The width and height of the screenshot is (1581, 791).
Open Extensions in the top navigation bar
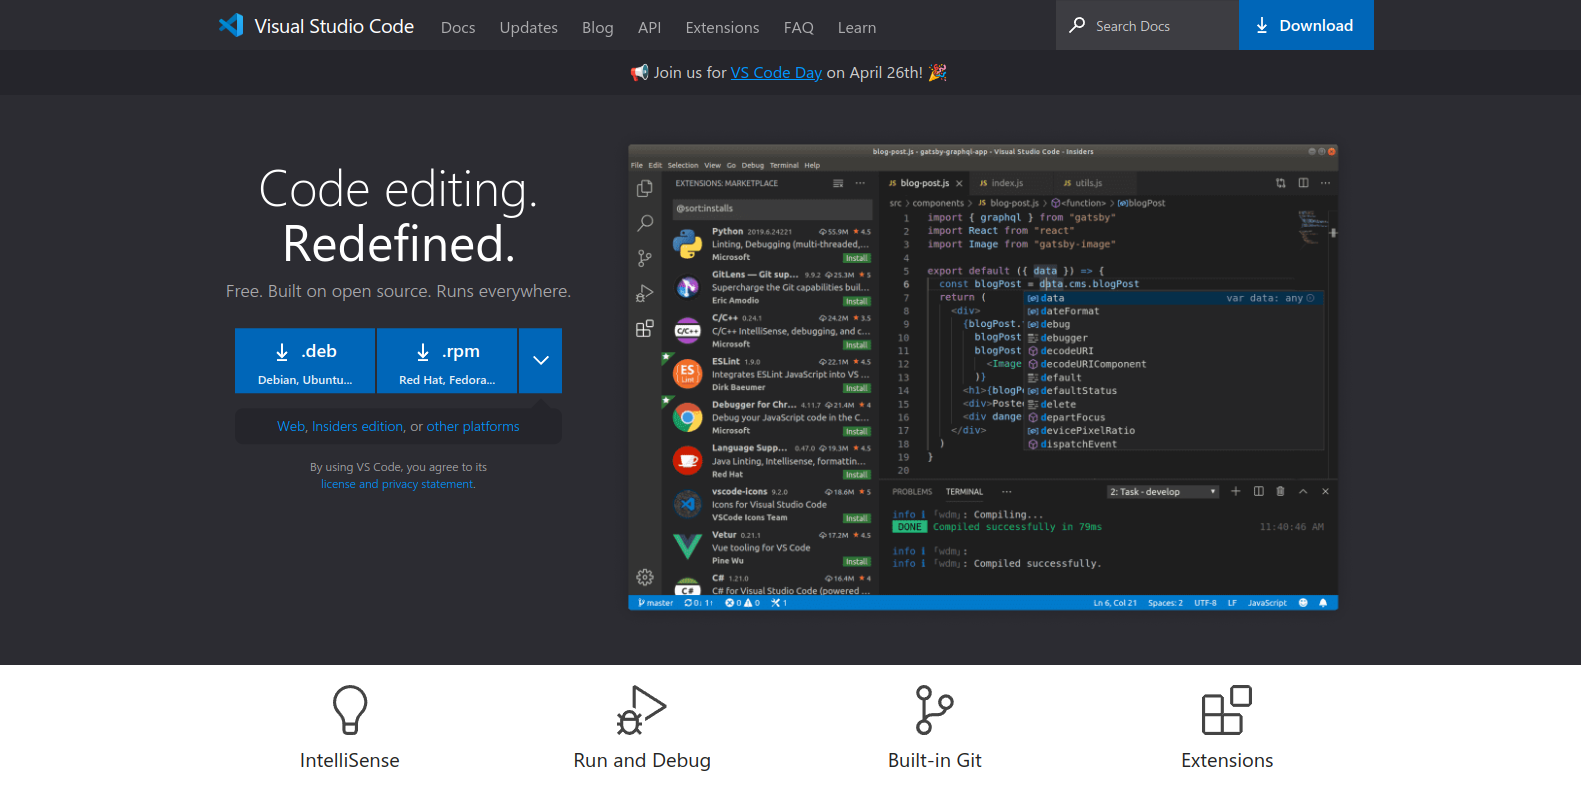pyautogui.click(x=722, y=27)
